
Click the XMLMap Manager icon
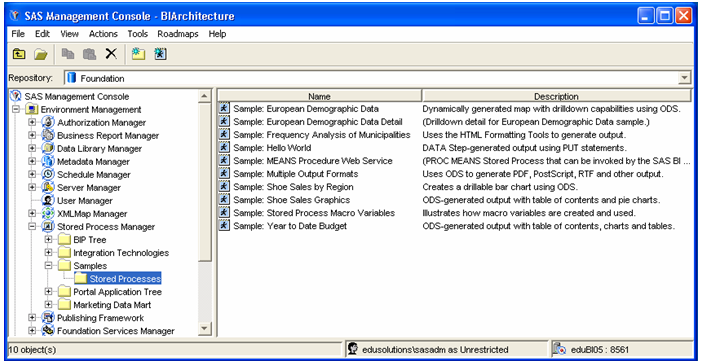(48, 213)
